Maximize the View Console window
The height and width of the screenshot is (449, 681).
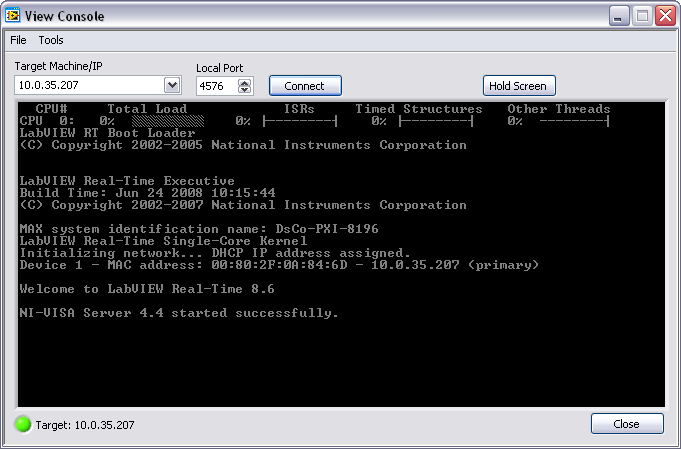coord(642,16)
